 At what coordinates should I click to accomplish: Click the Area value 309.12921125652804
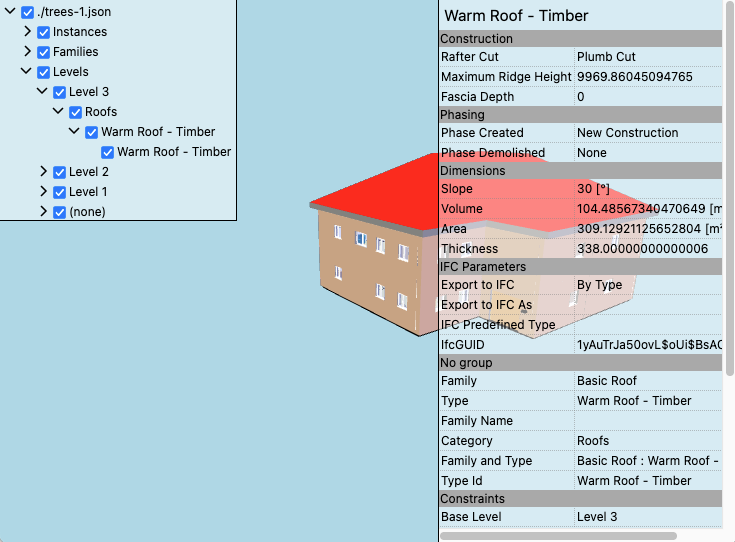coord(649,229)
